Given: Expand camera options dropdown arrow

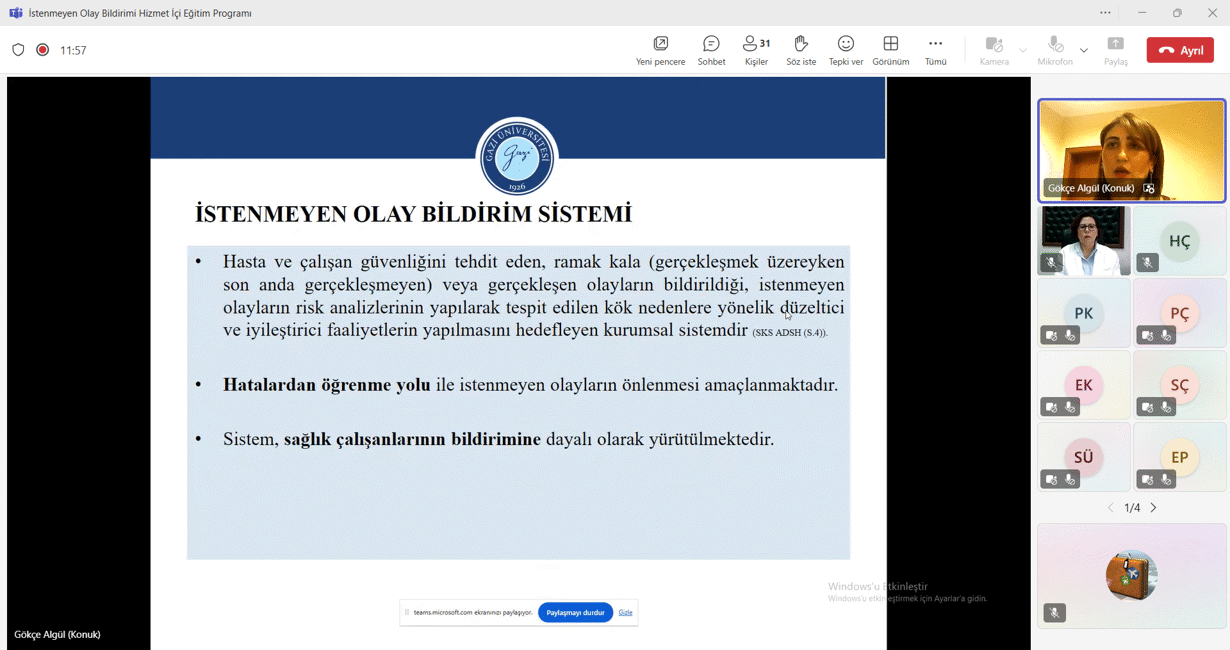Looking at the screenshot, I should click(x=1023, y=50).
